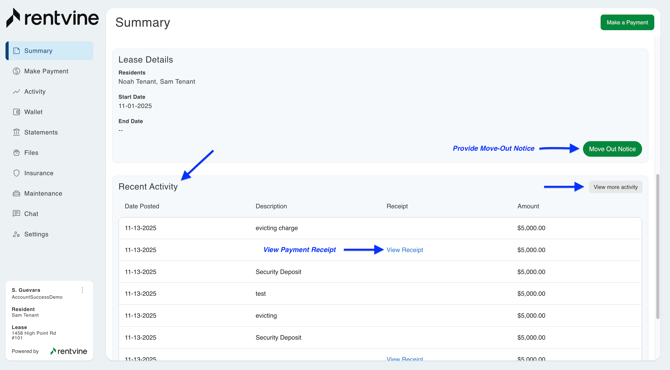The width and height of the screenshot is (670, 370).
Task: Click the Statements bank icon
Action: pyautogui.click(x=16, y=132)
